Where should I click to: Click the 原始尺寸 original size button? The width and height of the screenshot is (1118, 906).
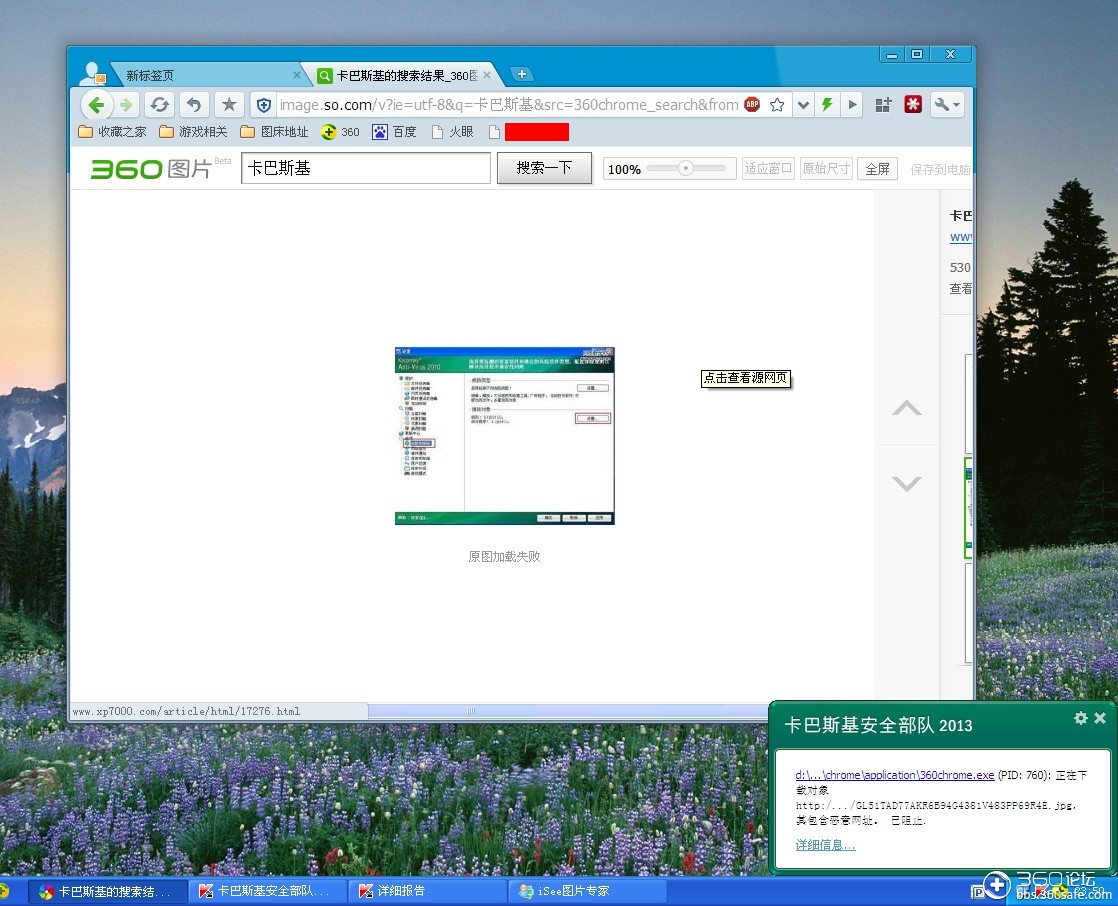[x=826, y=169]
